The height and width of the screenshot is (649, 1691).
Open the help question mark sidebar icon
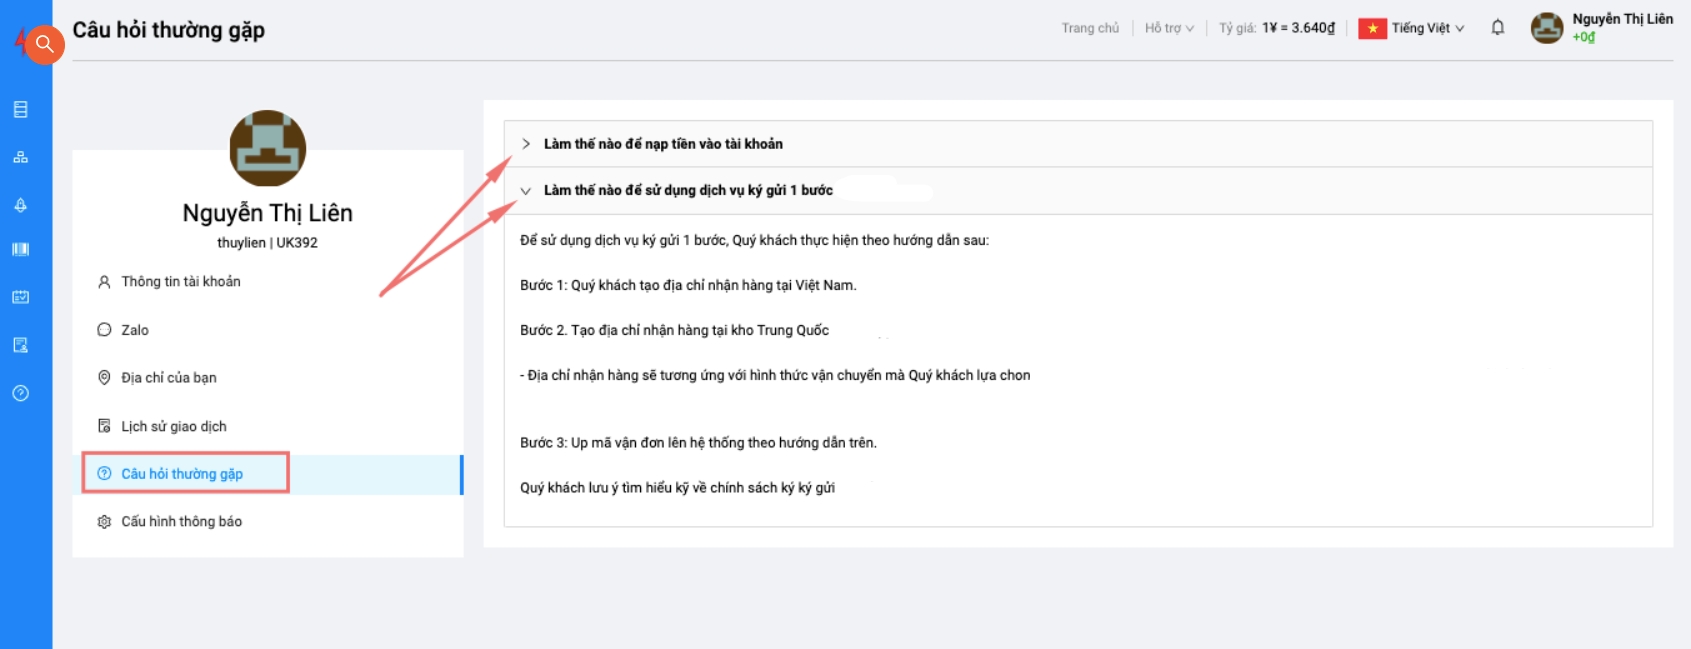[20, 393]
